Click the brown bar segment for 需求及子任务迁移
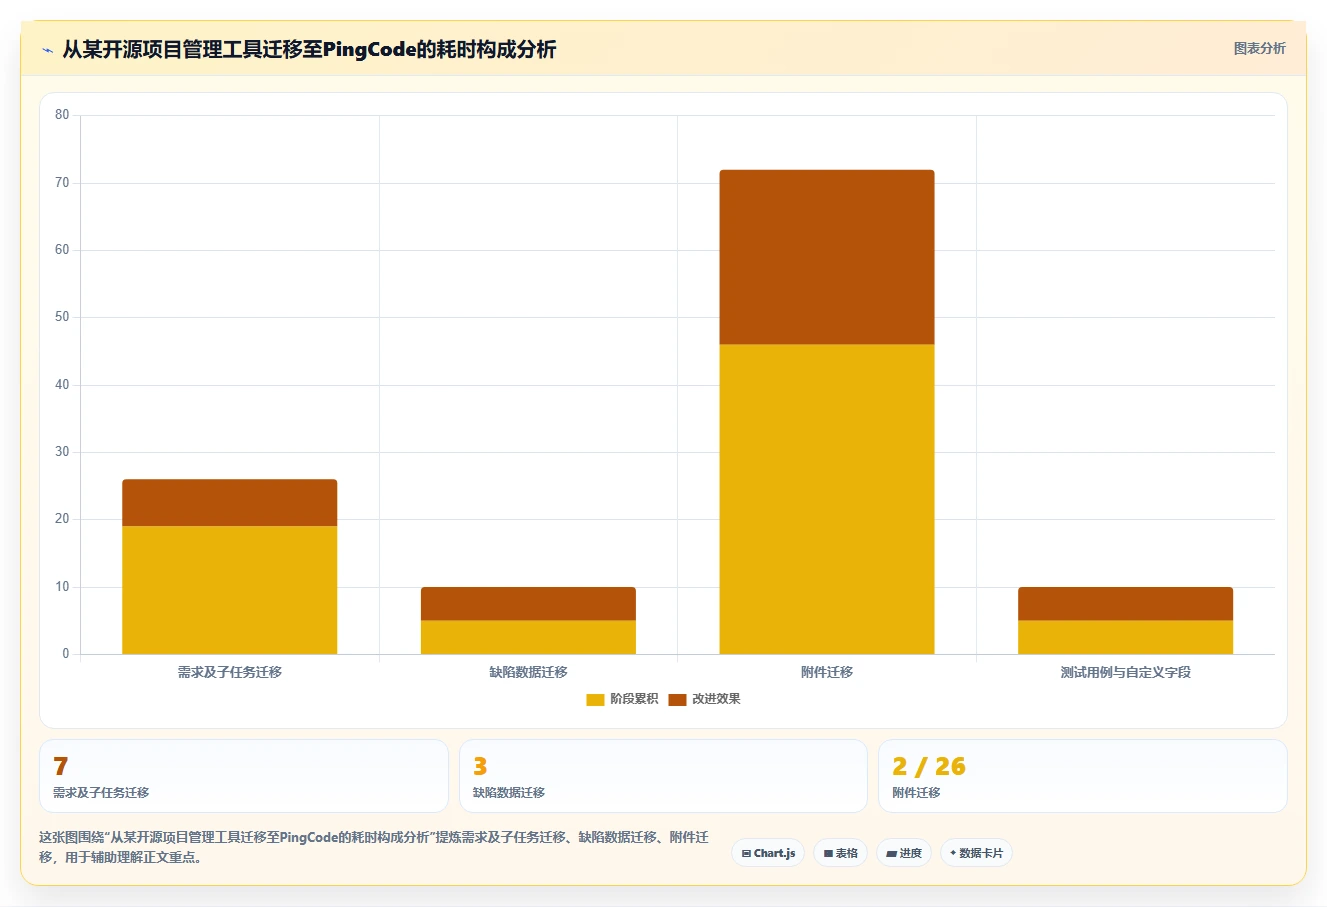This screenshot has height=907, width=1327. pos(230,503)
